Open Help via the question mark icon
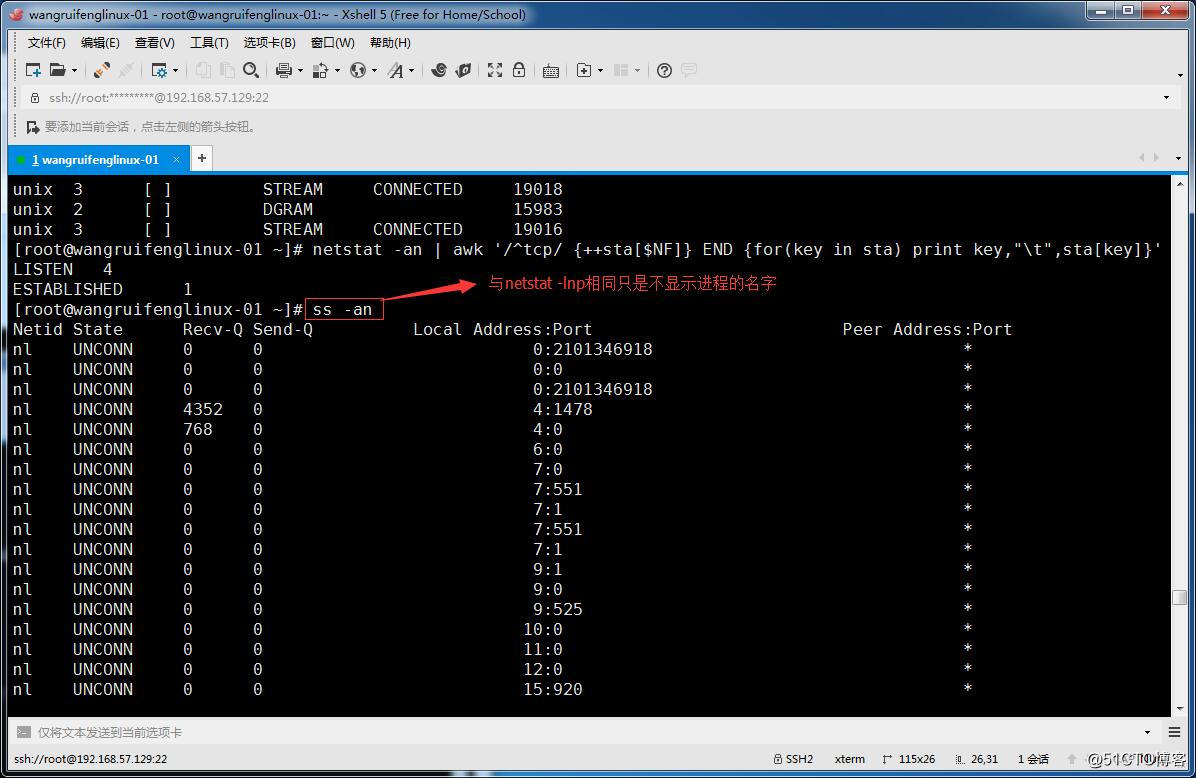The width and height of the screenshot is (1196, 778). coord(664,70)
